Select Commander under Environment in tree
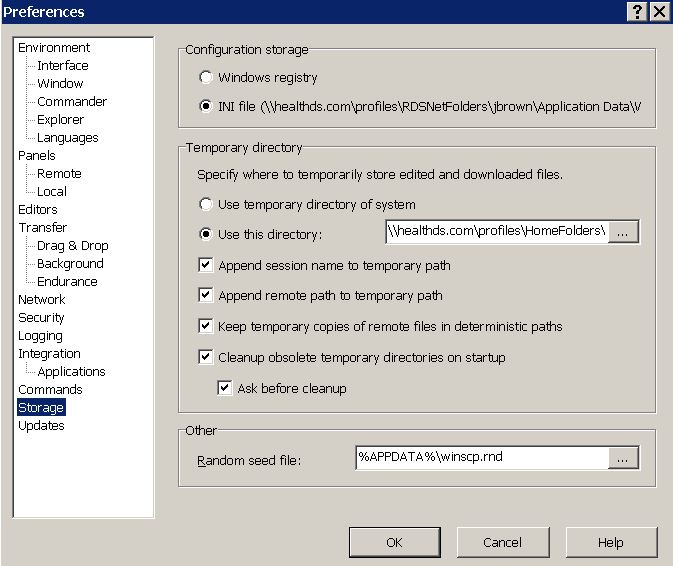 (72, 101)
